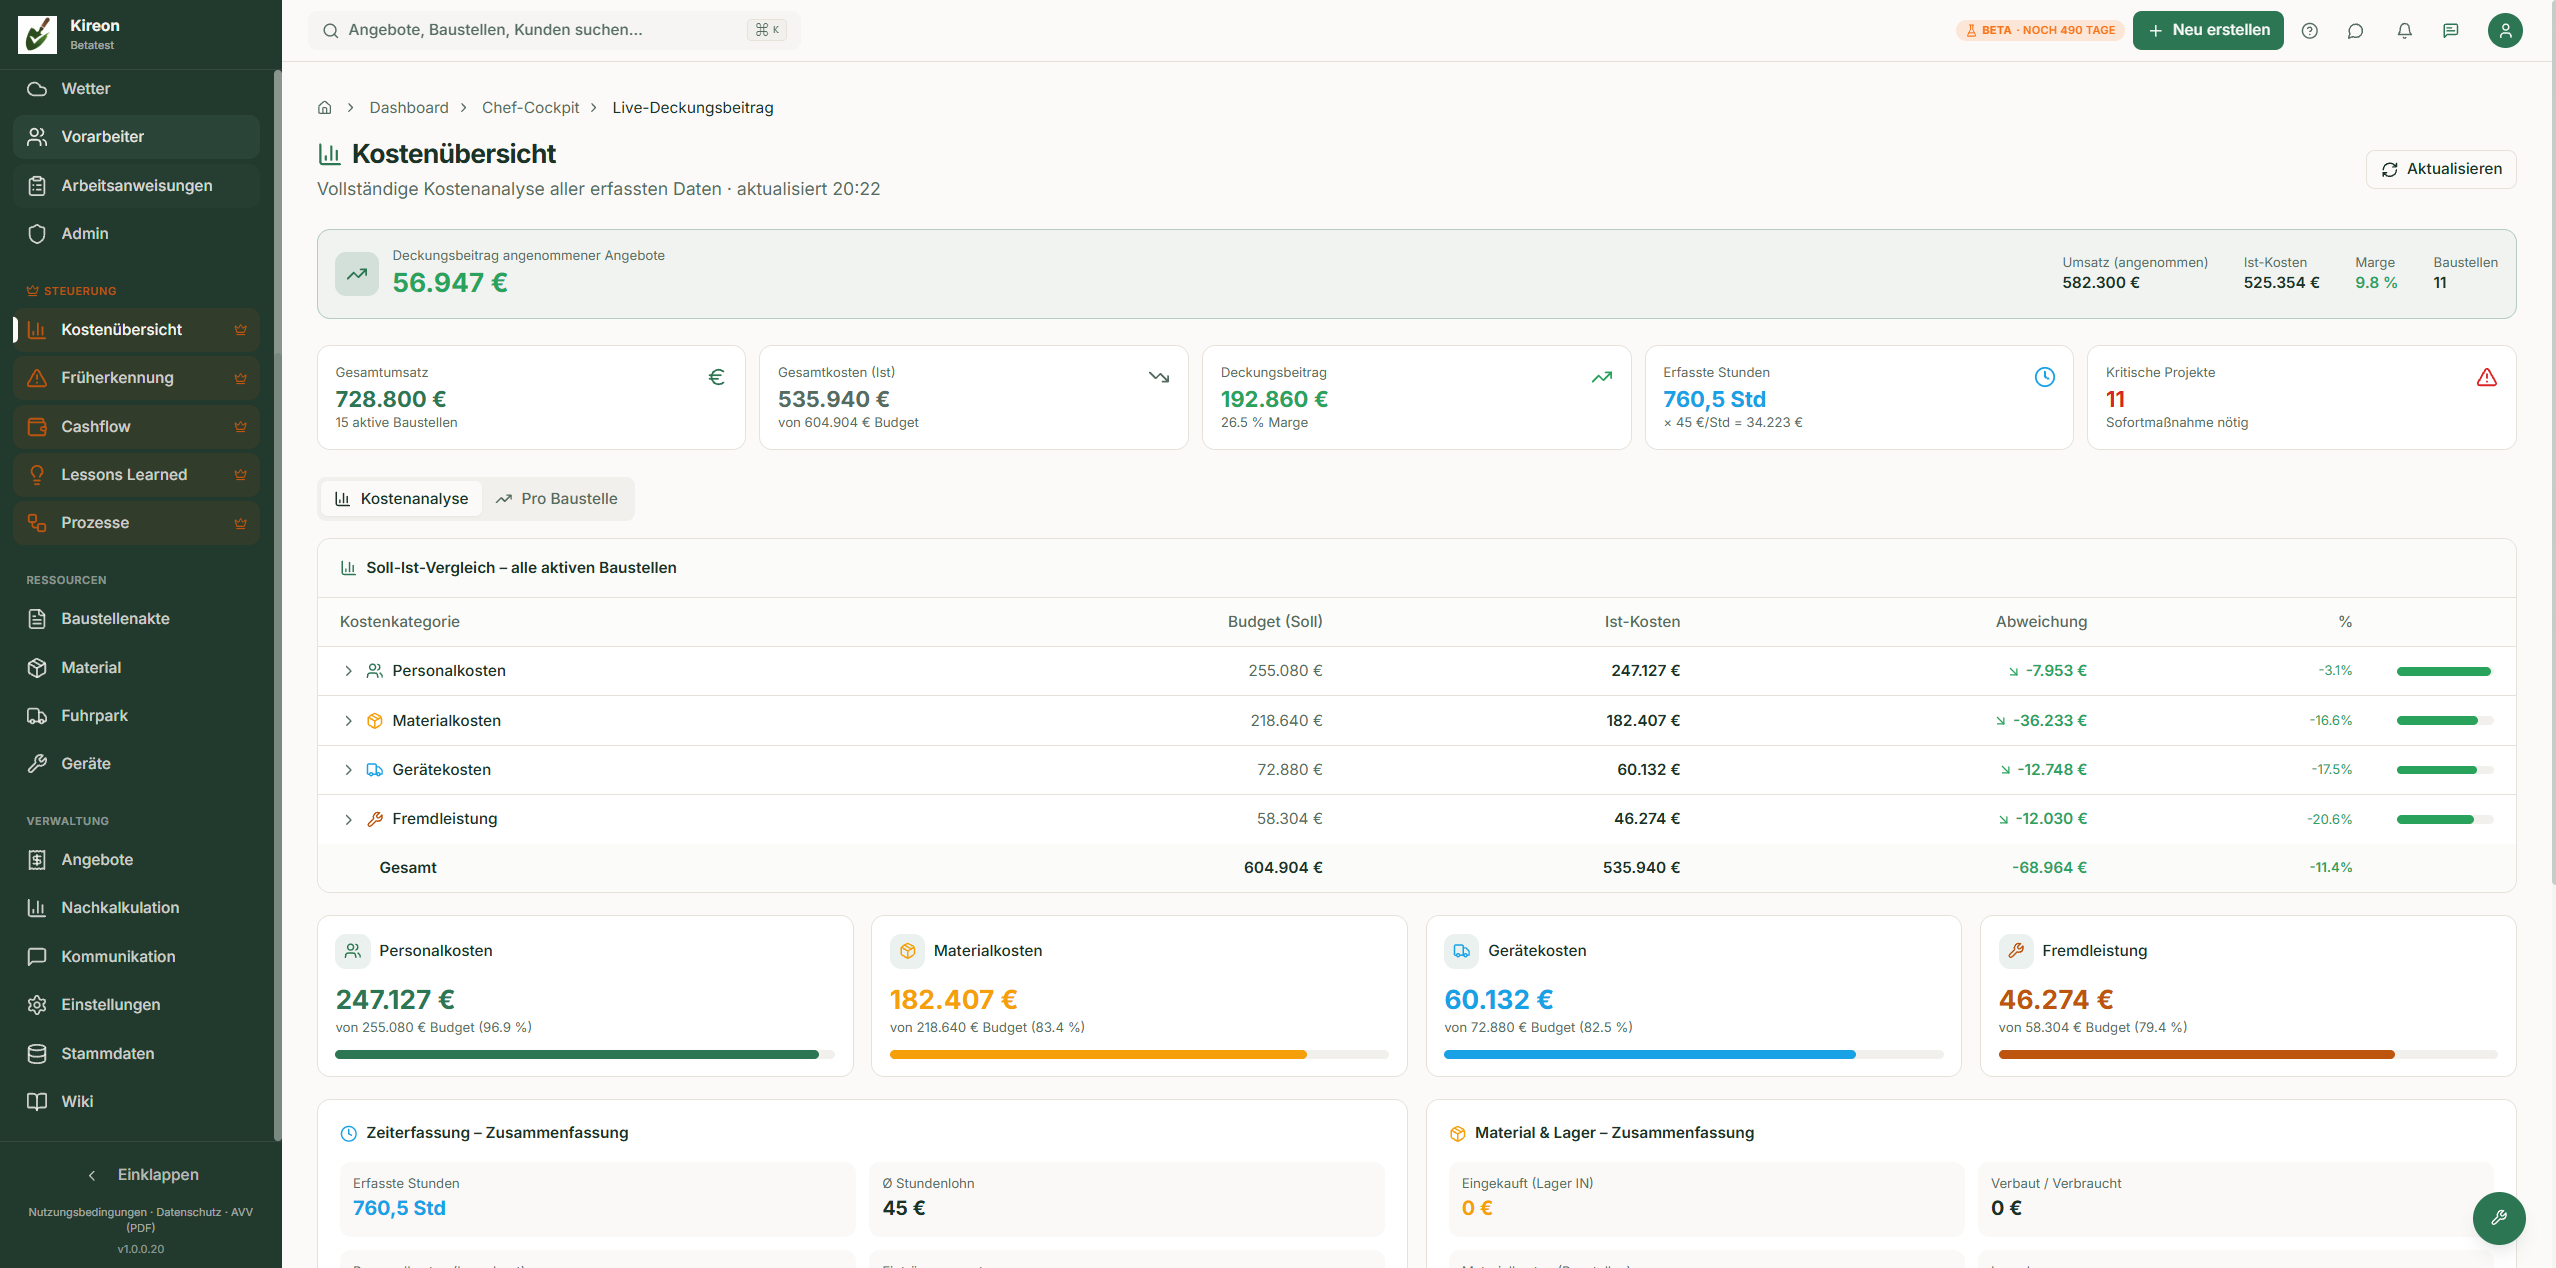
Task: Open user profile avatar
Action: coord(2505,30)
